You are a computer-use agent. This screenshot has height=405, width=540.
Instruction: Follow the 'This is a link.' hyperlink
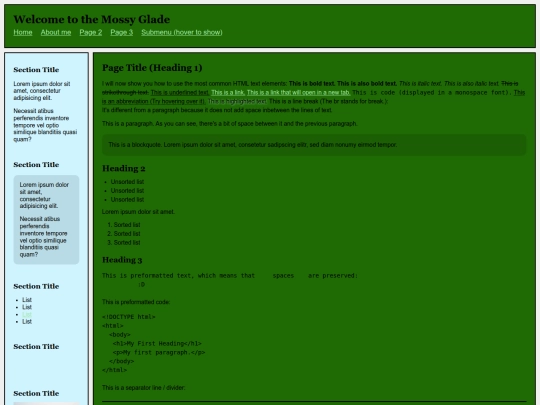228,92
